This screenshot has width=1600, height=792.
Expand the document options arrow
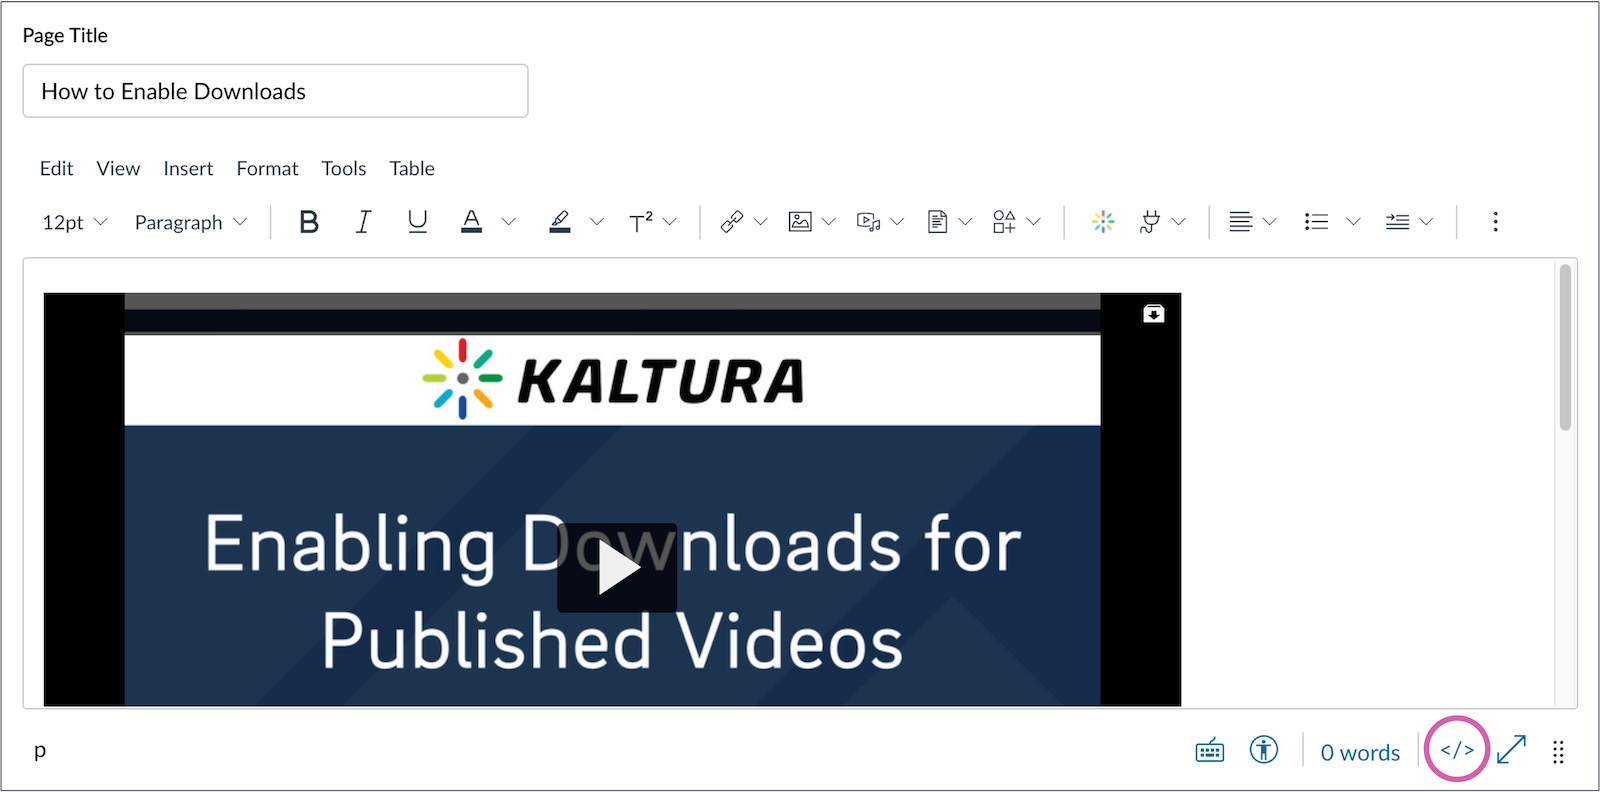coord(965,222)
